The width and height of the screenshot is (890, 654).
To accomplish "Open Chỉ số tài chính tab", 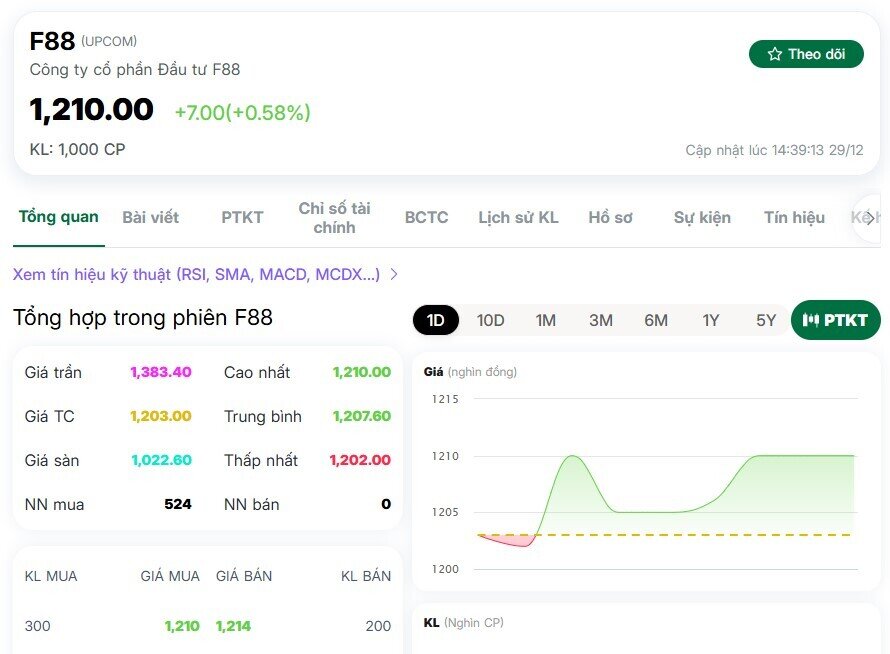I will coord(334,217).
